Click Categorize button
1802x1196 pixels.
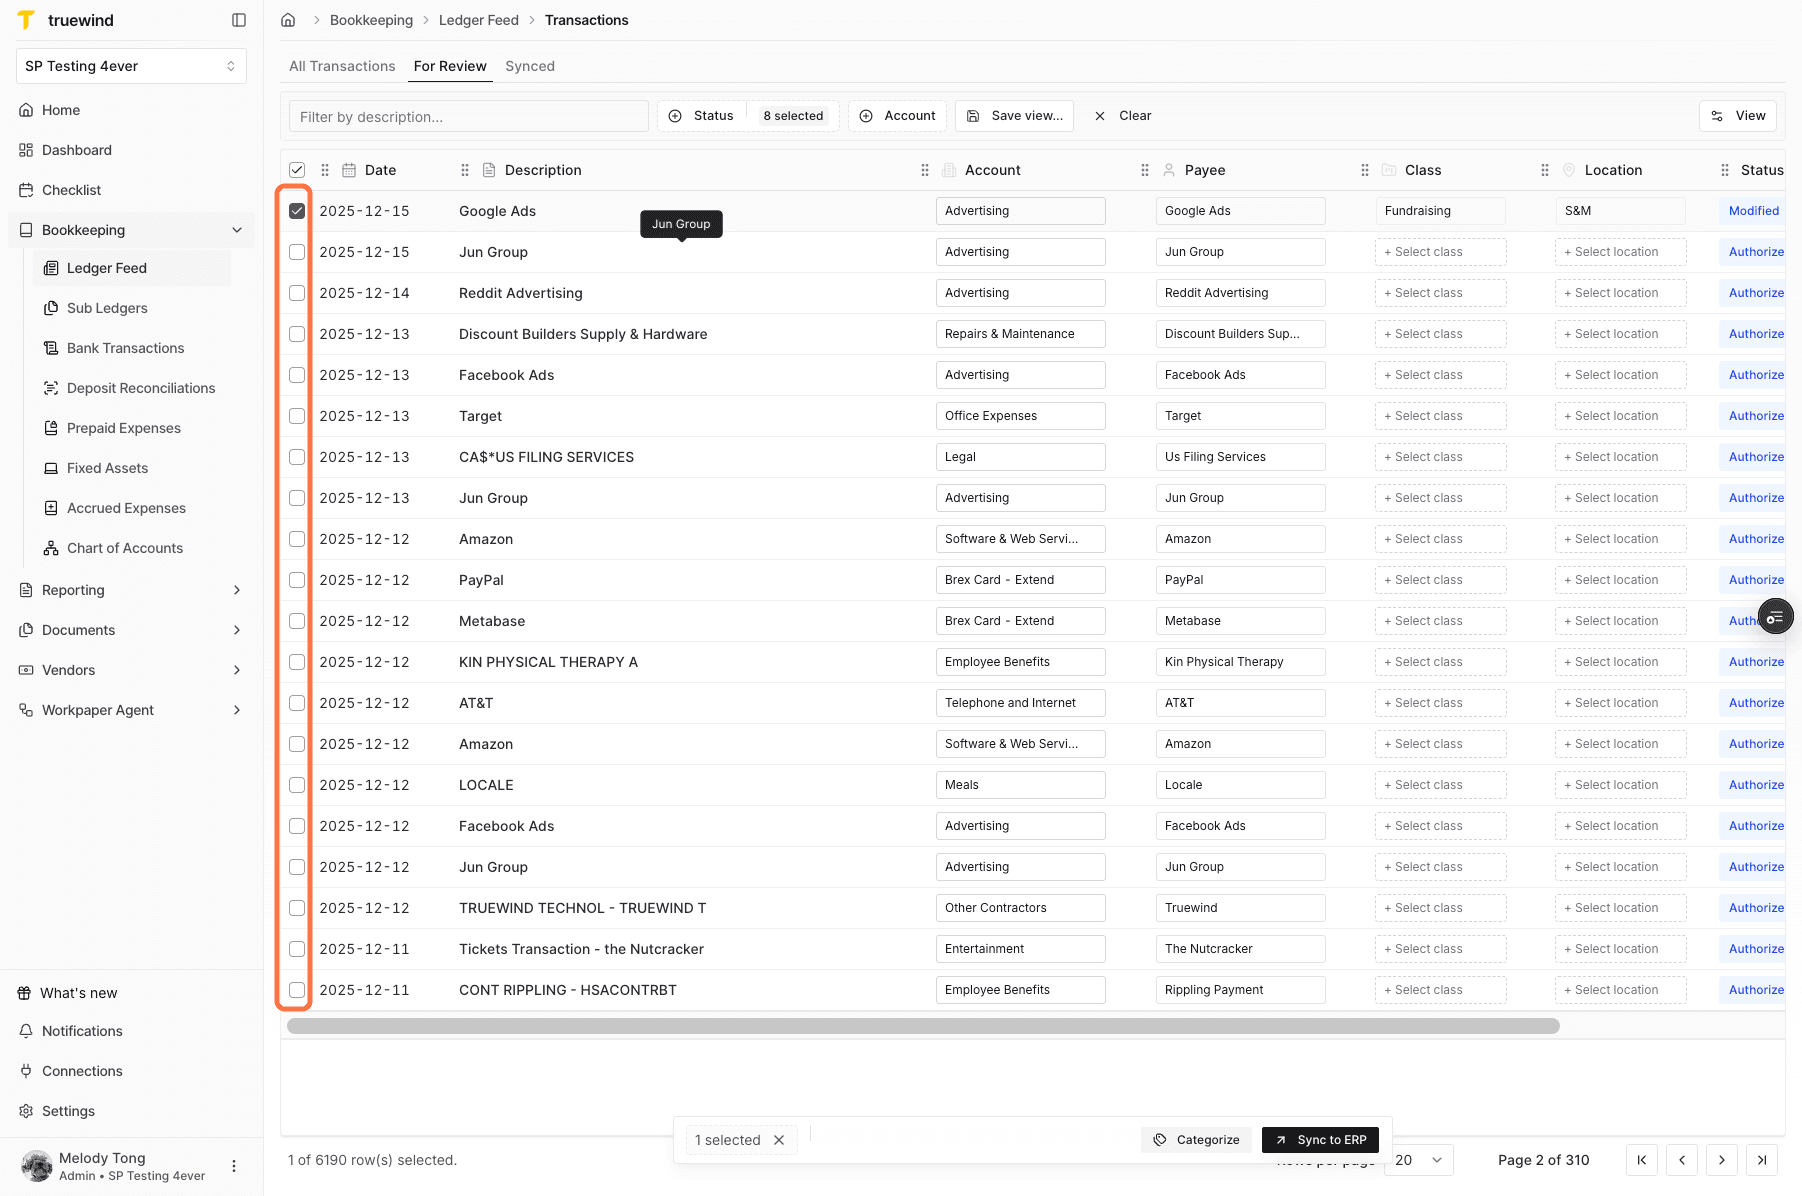(x=1196, y=1140)
